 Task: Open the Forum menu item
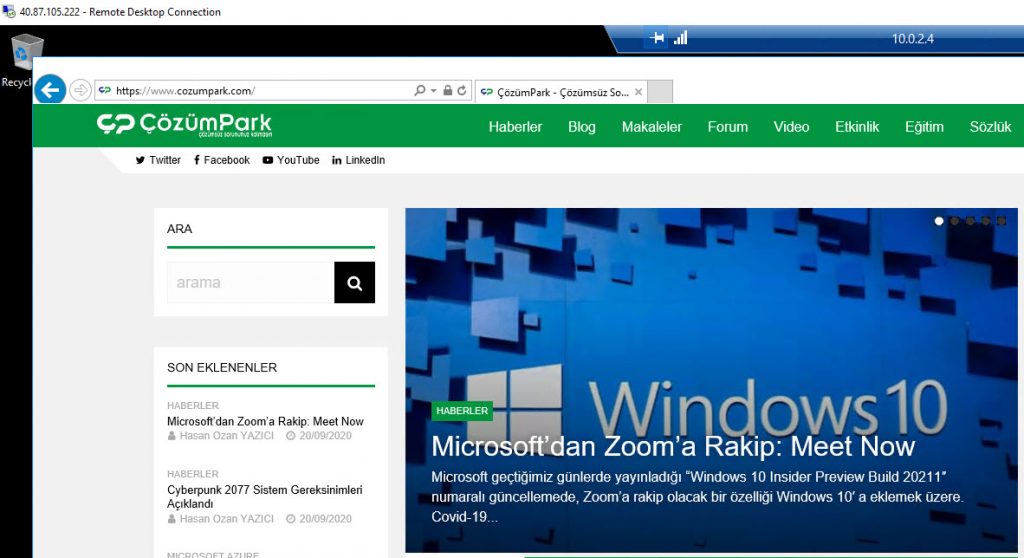(x=728, y=127)
